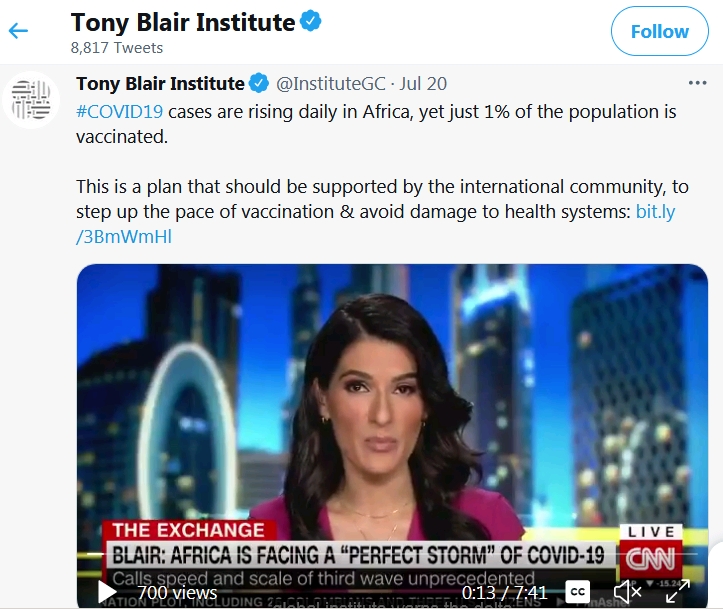Image resolution: width=723 pixels, height=609 pixels.
Task: Open the #COVID19 hashtag
Action: tap(119, 112)
